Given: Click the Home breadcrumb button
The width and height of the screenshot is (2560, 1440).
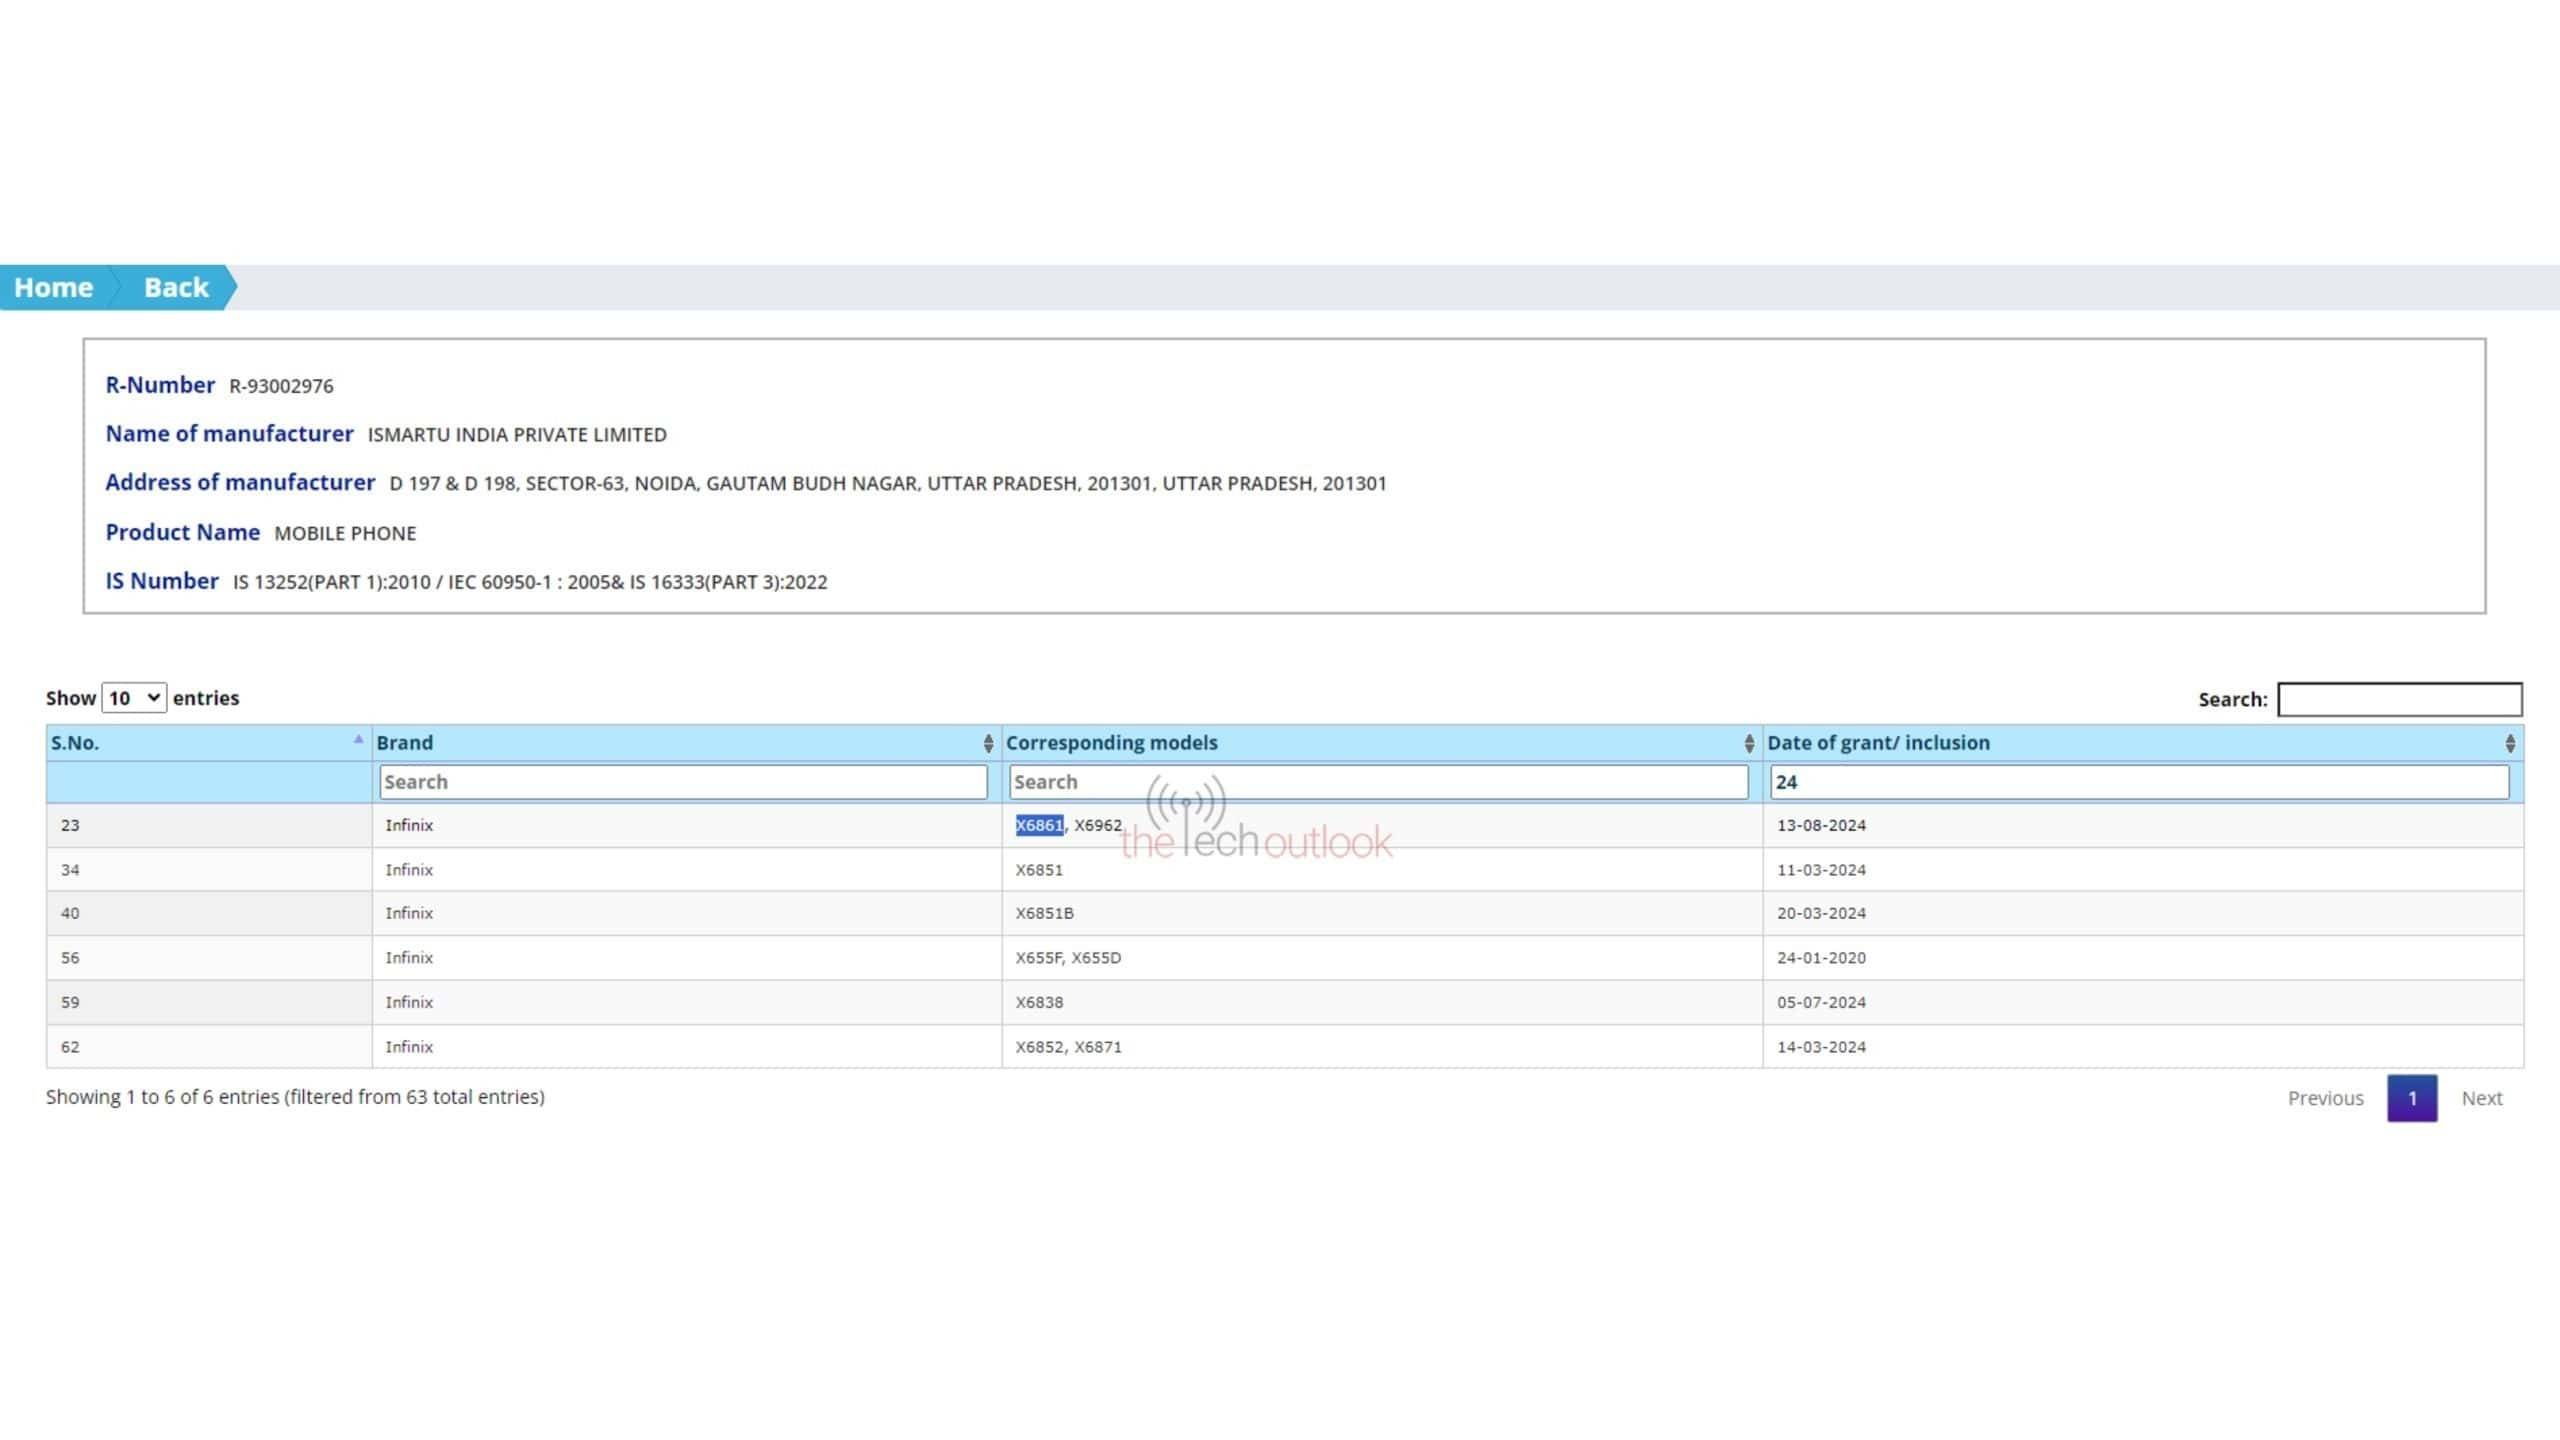Looking at the screenshot, I should (54, 288).
